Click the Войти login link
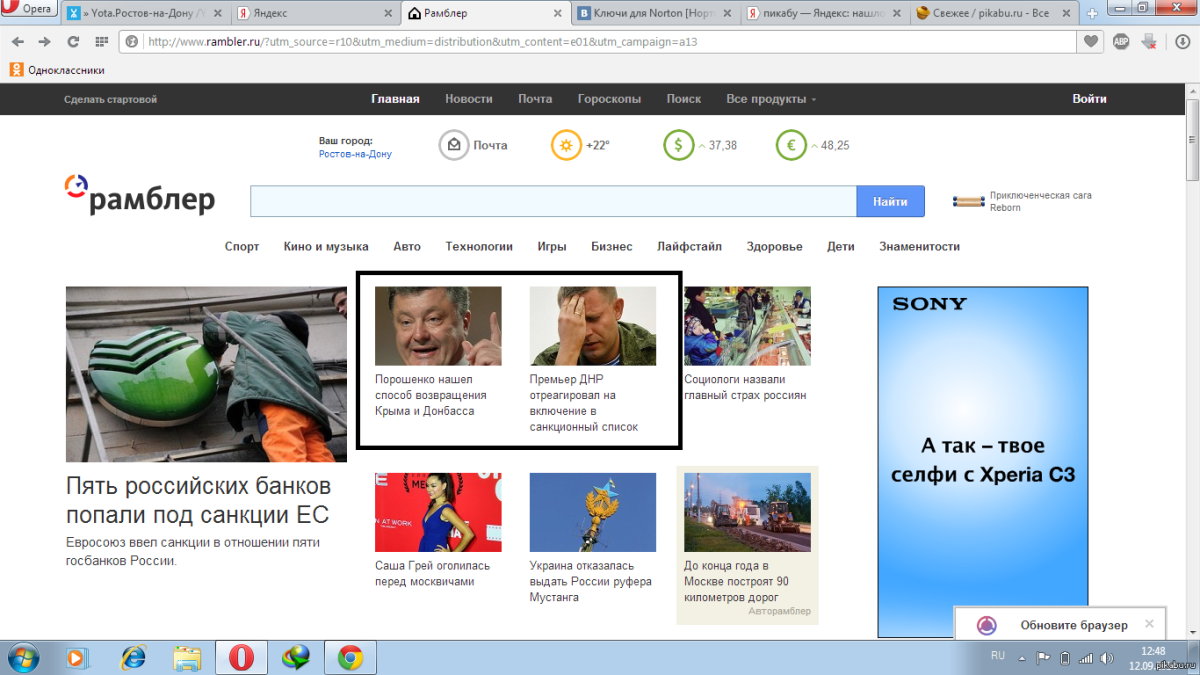The image size is (1200, 675). pos(1089,99)
